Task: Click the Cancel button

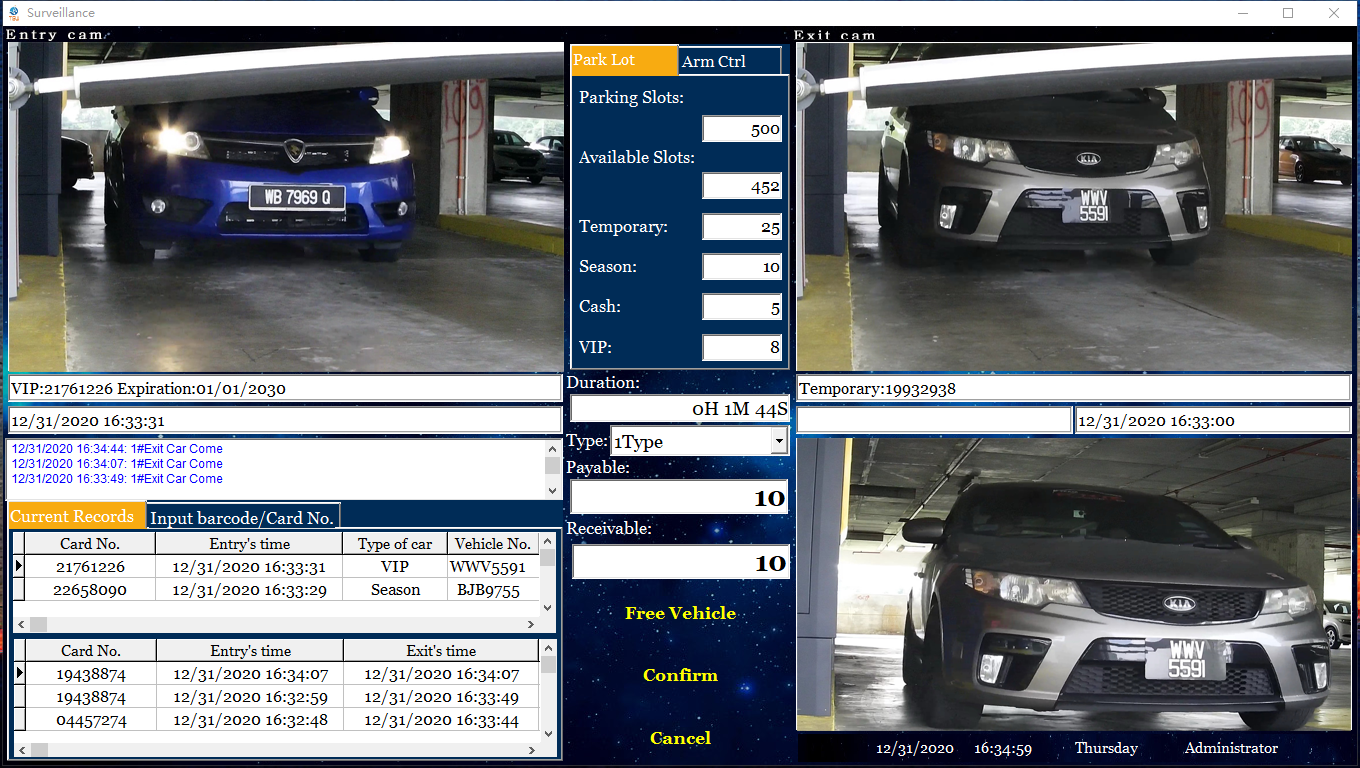Action: [x=680, y=738]
